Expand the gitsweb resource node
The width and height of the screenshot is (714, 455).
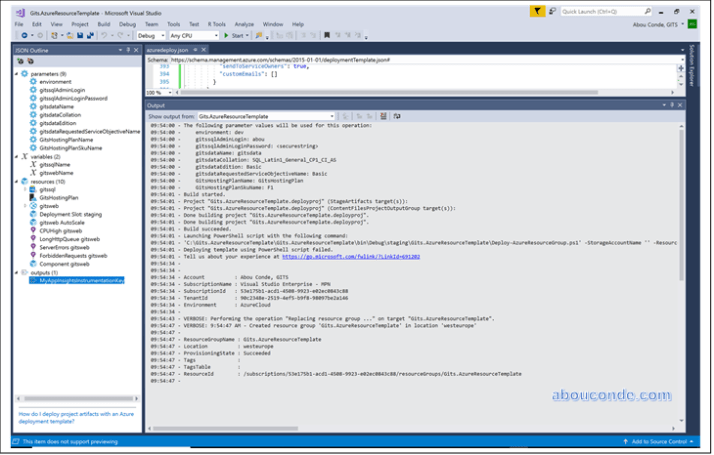[x=26, y=206]
